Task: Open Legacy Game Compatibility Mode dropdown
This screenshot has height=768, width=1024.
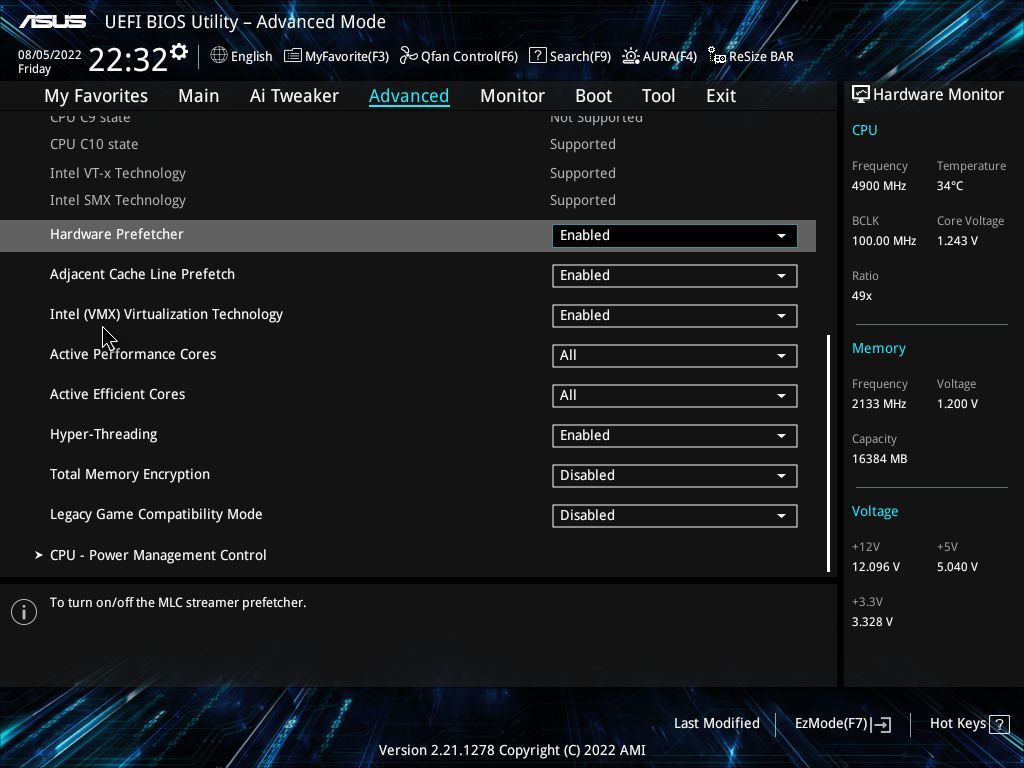Action: tap(675, 515)
